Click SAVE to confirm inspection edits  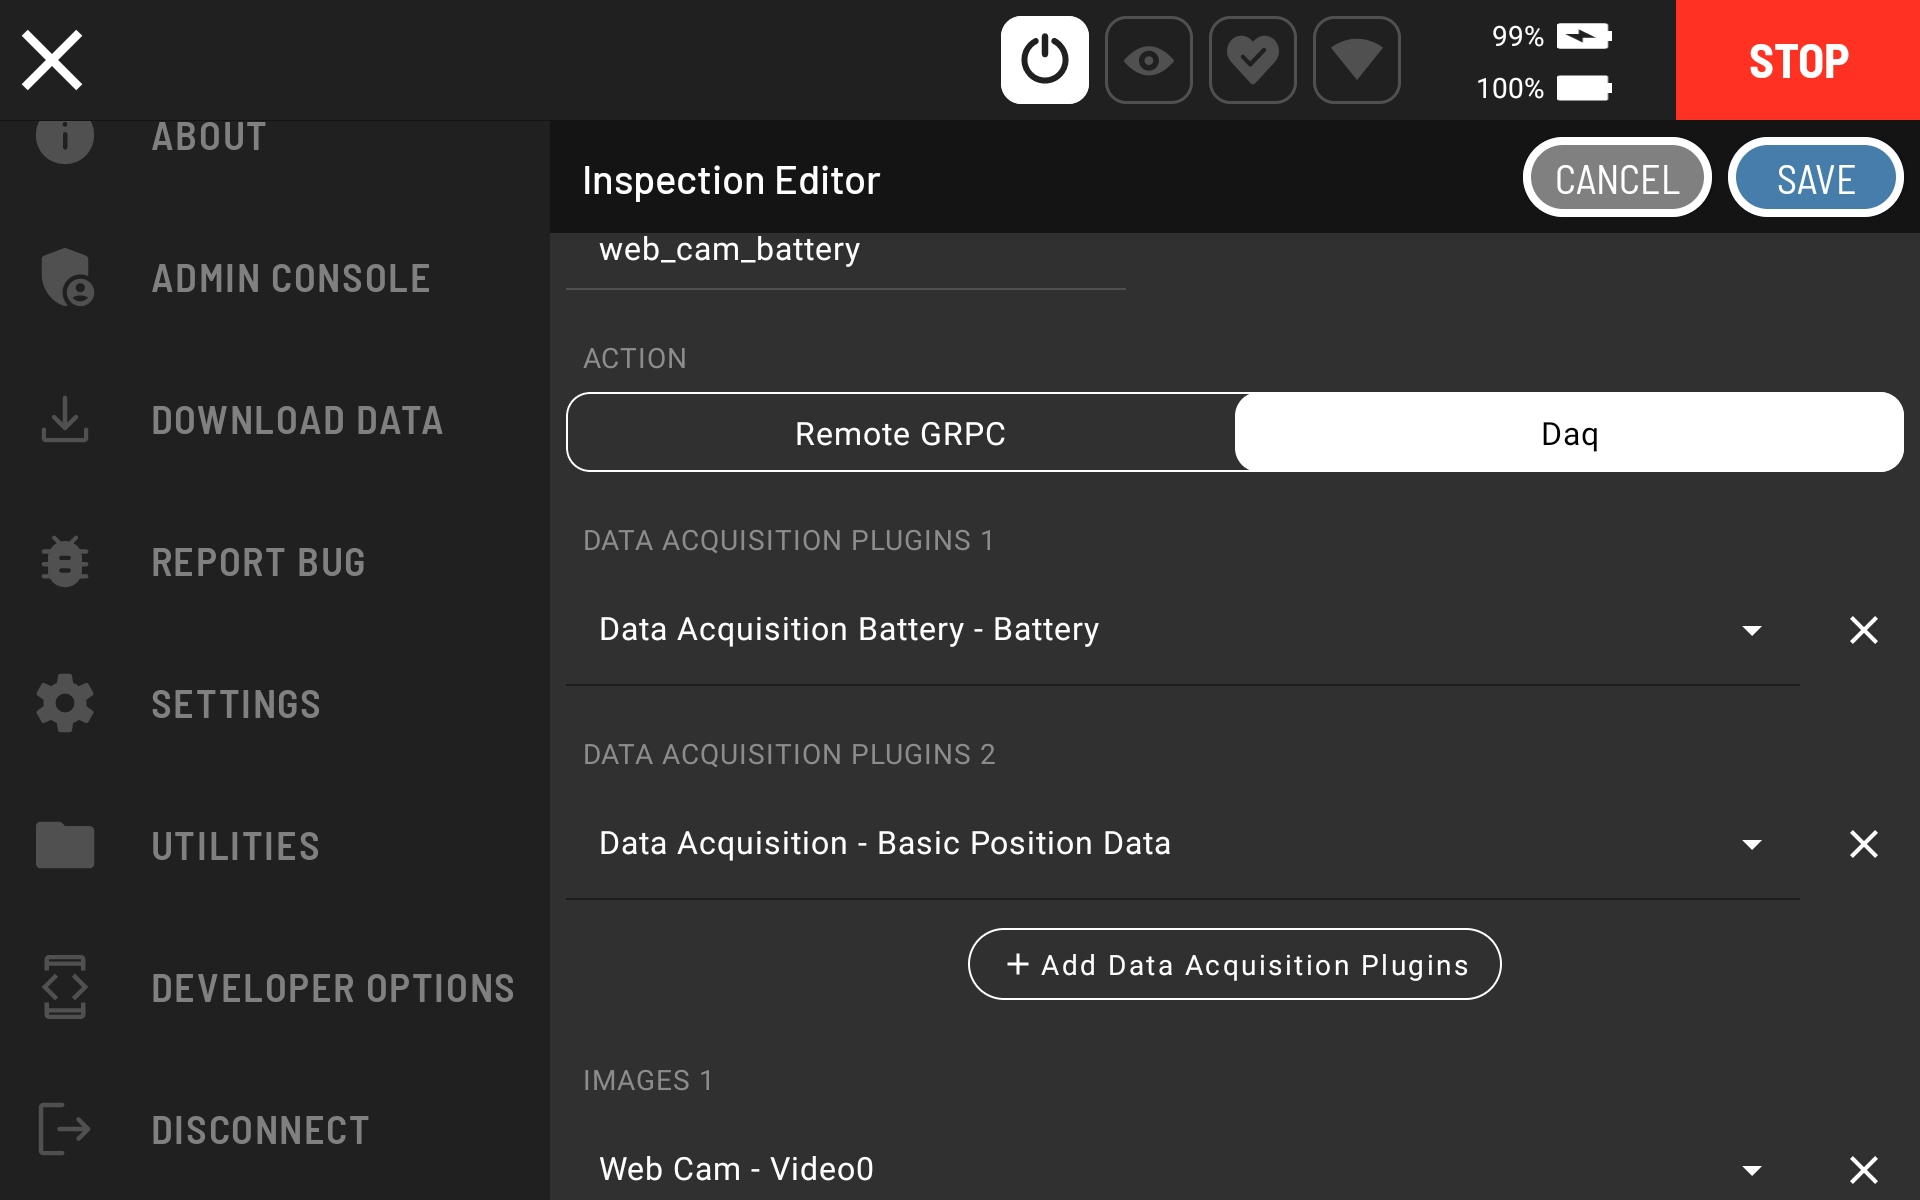[1815, 177]
